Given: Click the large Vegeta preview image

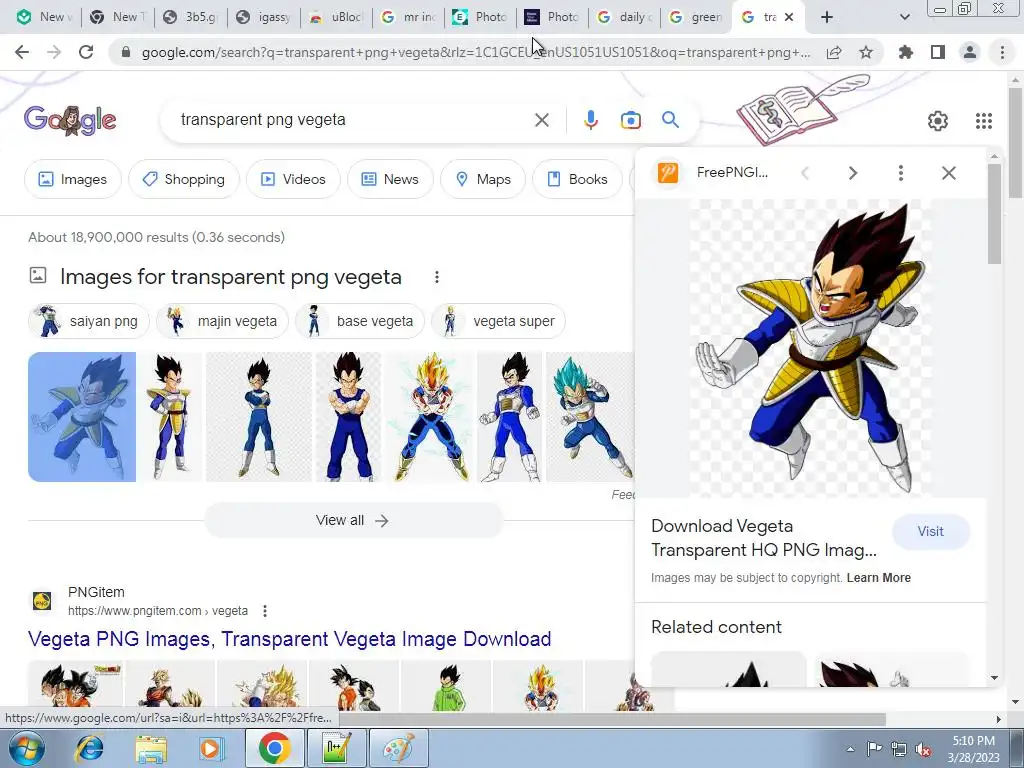Looking at the screenshot, I should 810,349.
